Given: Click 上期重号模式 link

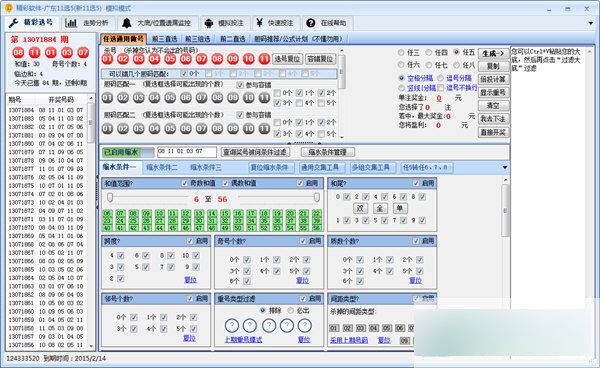Looking at the screenshot, I should point(243,340).
